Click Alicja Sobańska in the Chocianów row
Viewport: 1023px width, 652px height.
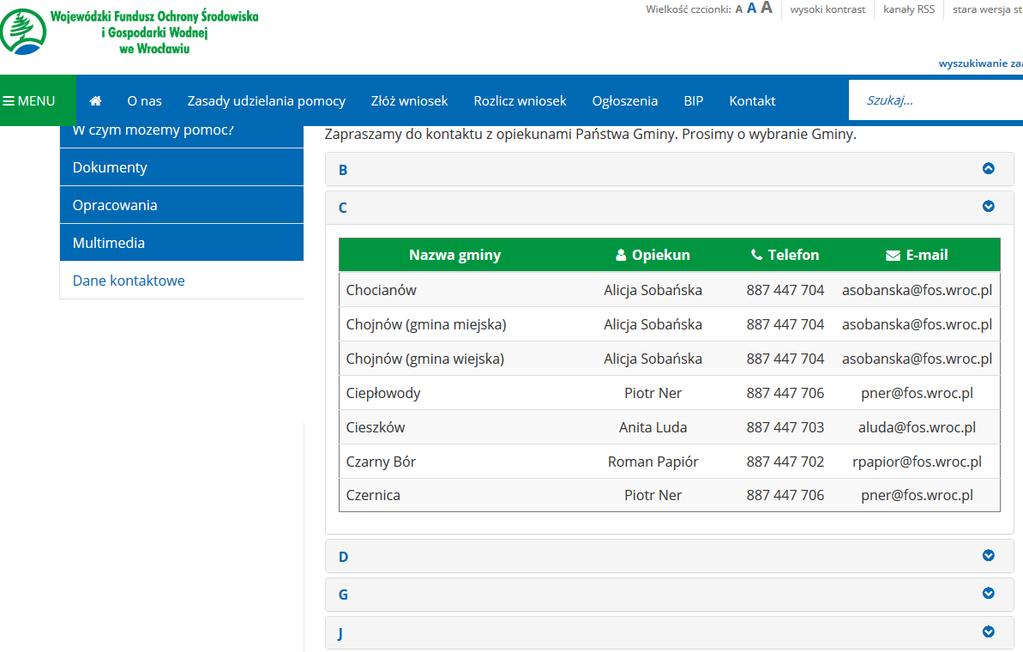653,290
